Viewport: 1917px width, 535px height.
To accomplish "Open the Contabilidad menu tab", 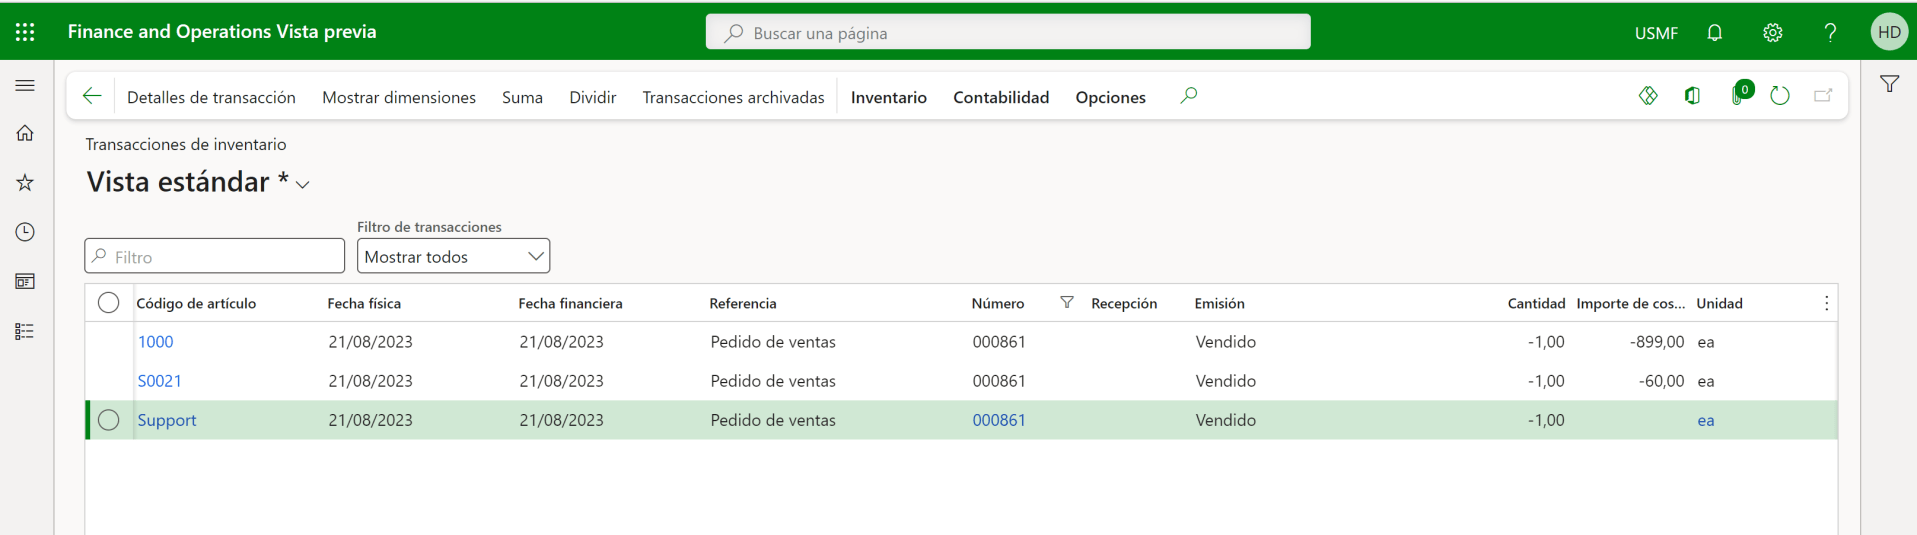I will pos(1000,97).
